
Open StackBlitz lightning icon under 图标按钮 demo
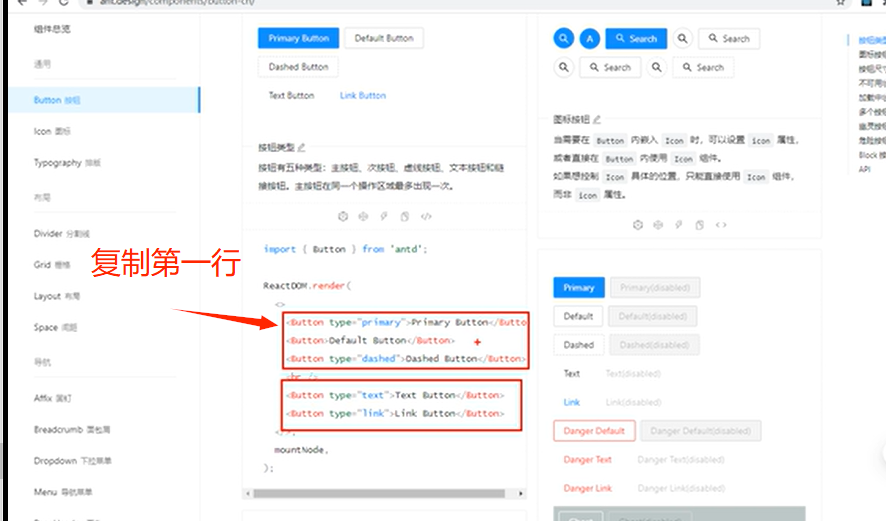click(679, 225)
